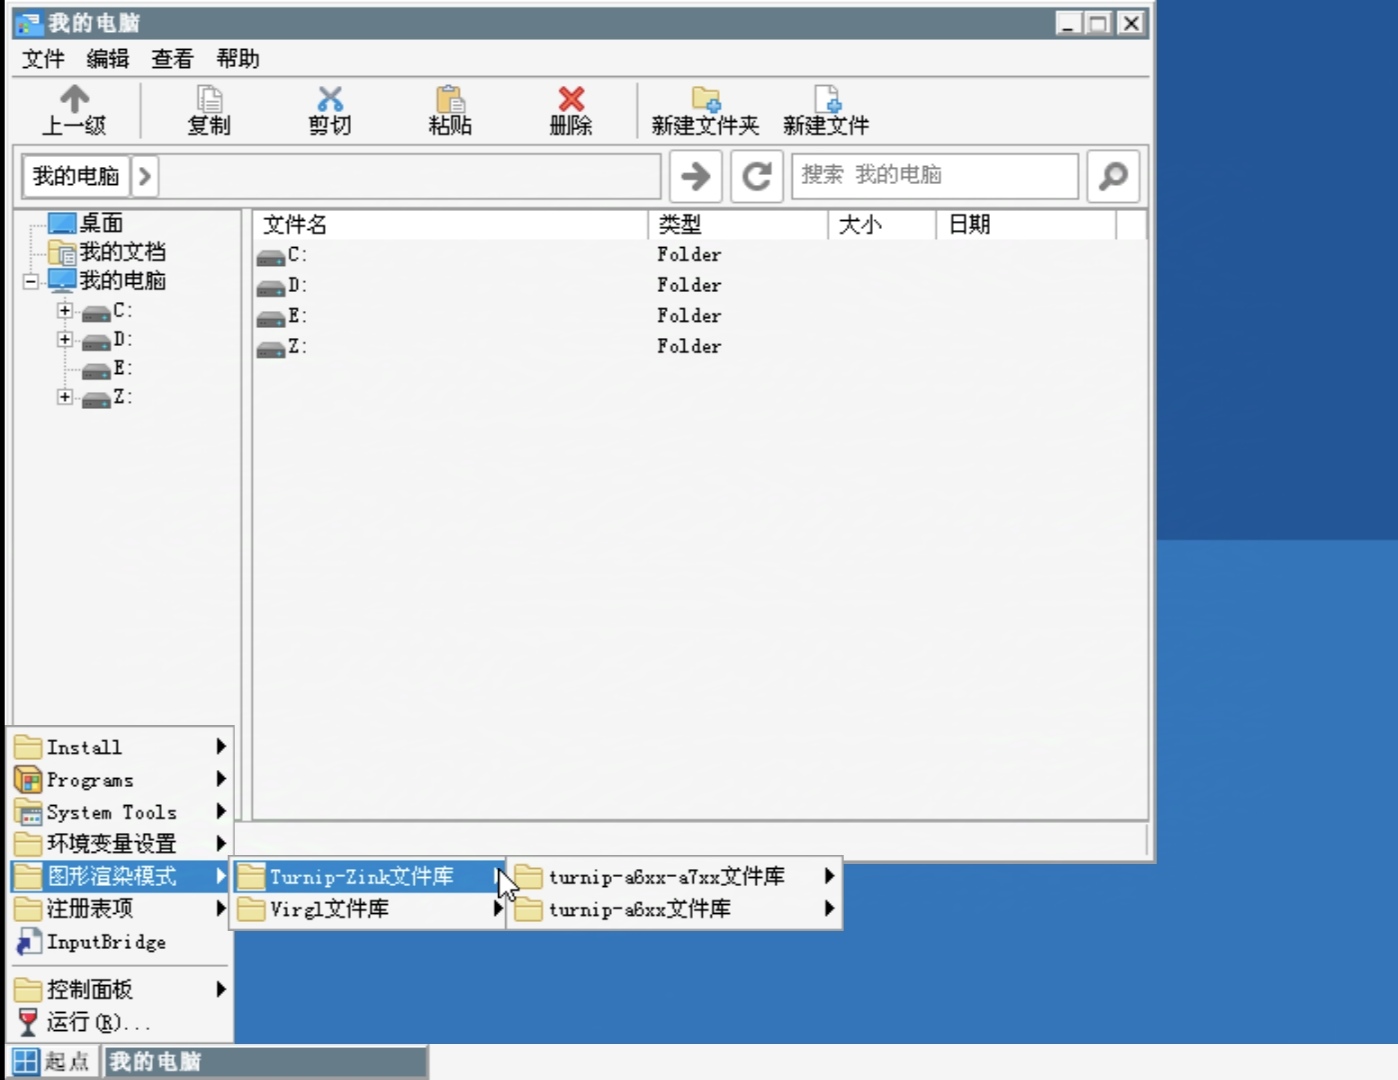
Task: Open turnip-a6xx文件库 submenu
Action: (x=675, y=909)
